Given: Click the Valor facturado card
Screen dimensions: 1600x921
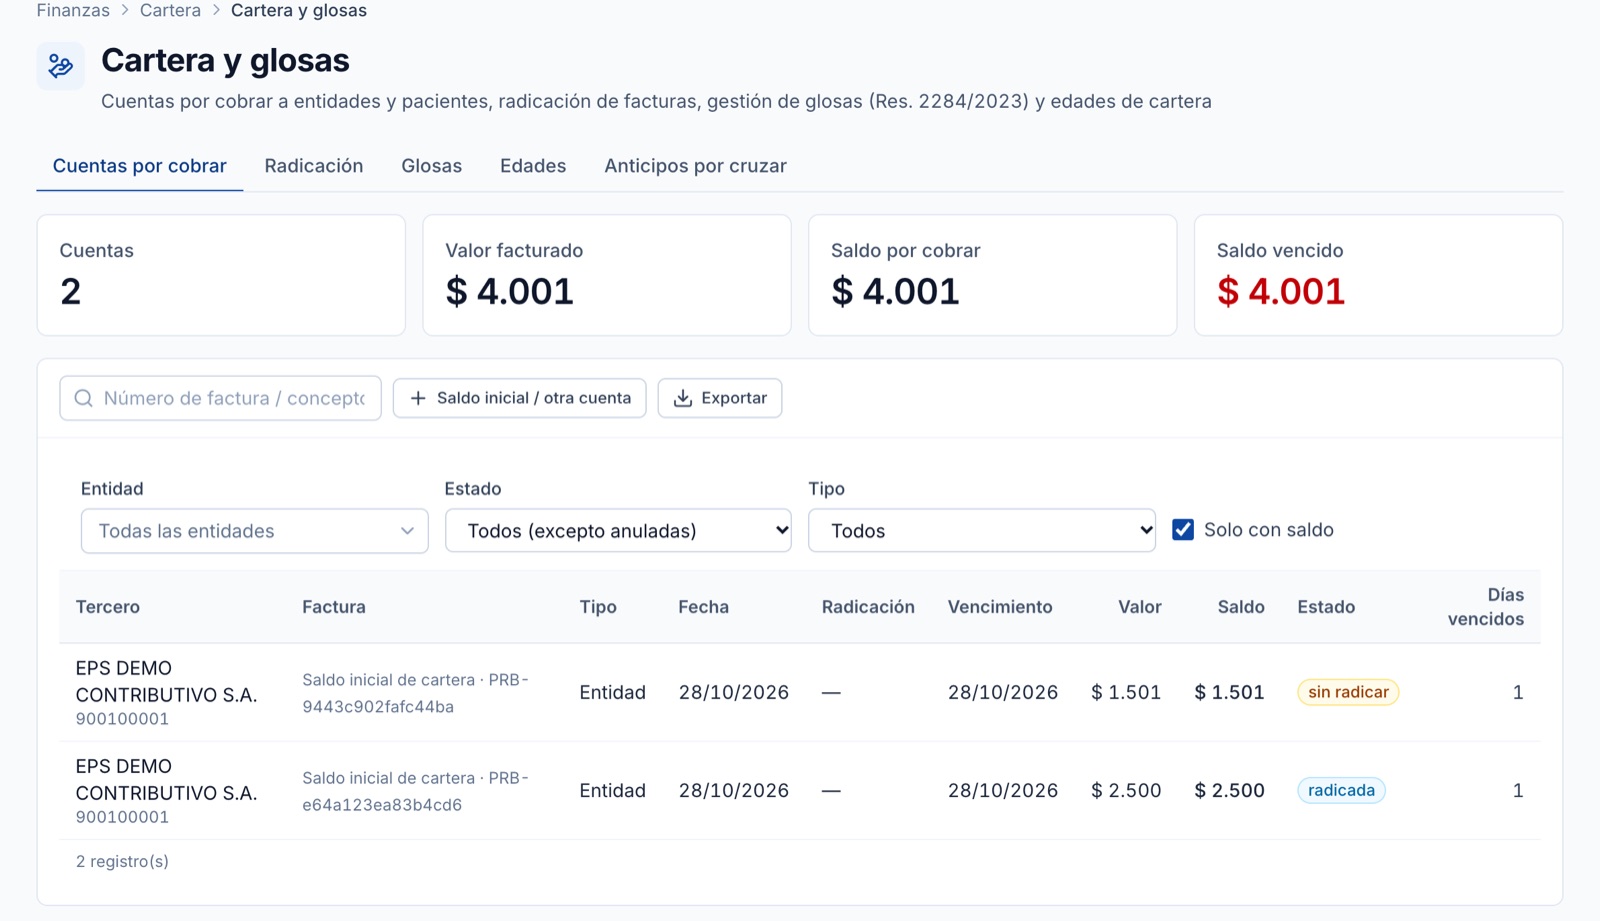Looking at the screenshot, I should (607, 275).
